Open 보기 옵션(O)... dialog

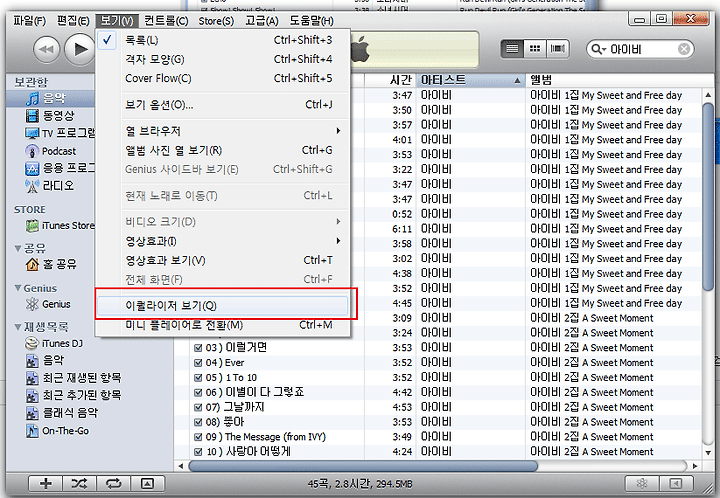[x=223, y=105]
